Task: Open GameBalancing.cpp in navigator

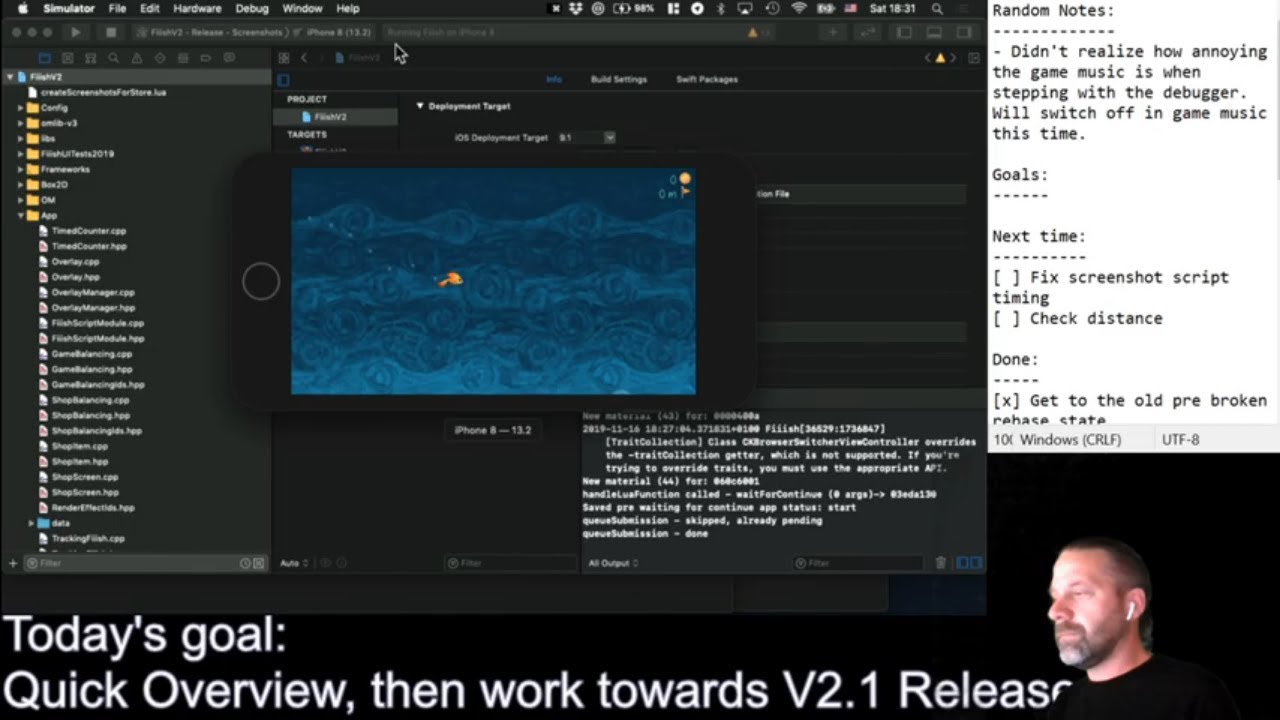Action: pyautogui.click(x=92, y=354)
